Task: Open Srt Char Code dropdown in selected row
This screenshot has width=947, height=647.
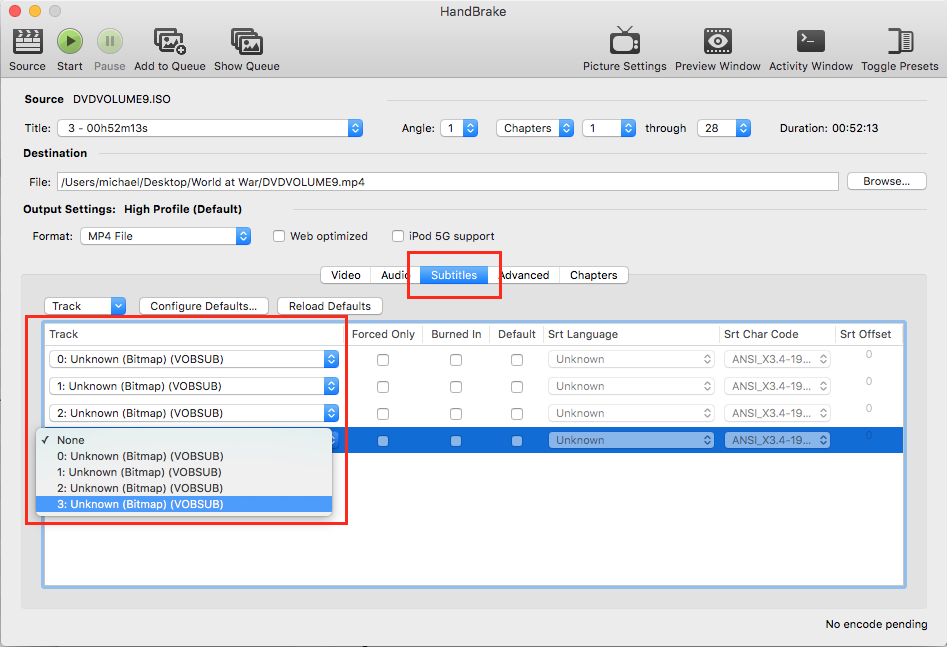Action: pyautogui.click(x=777, y=440)
